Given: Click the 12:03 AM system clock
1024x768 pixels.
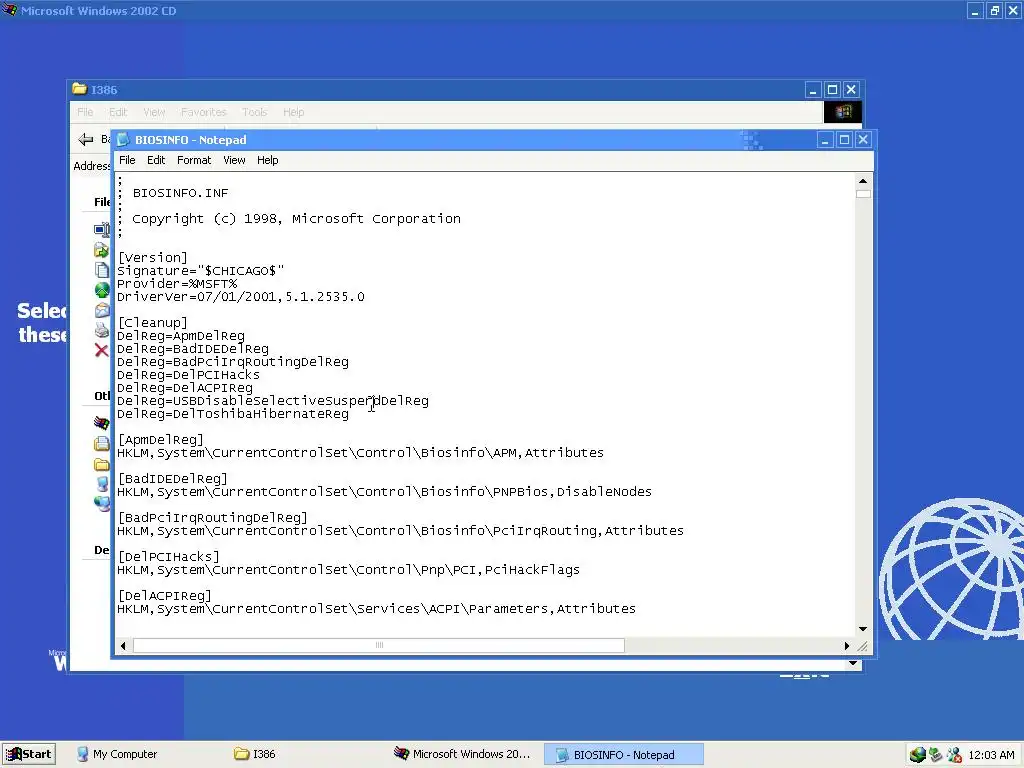Looking at the screenshot, I should (x=991, y=755).
